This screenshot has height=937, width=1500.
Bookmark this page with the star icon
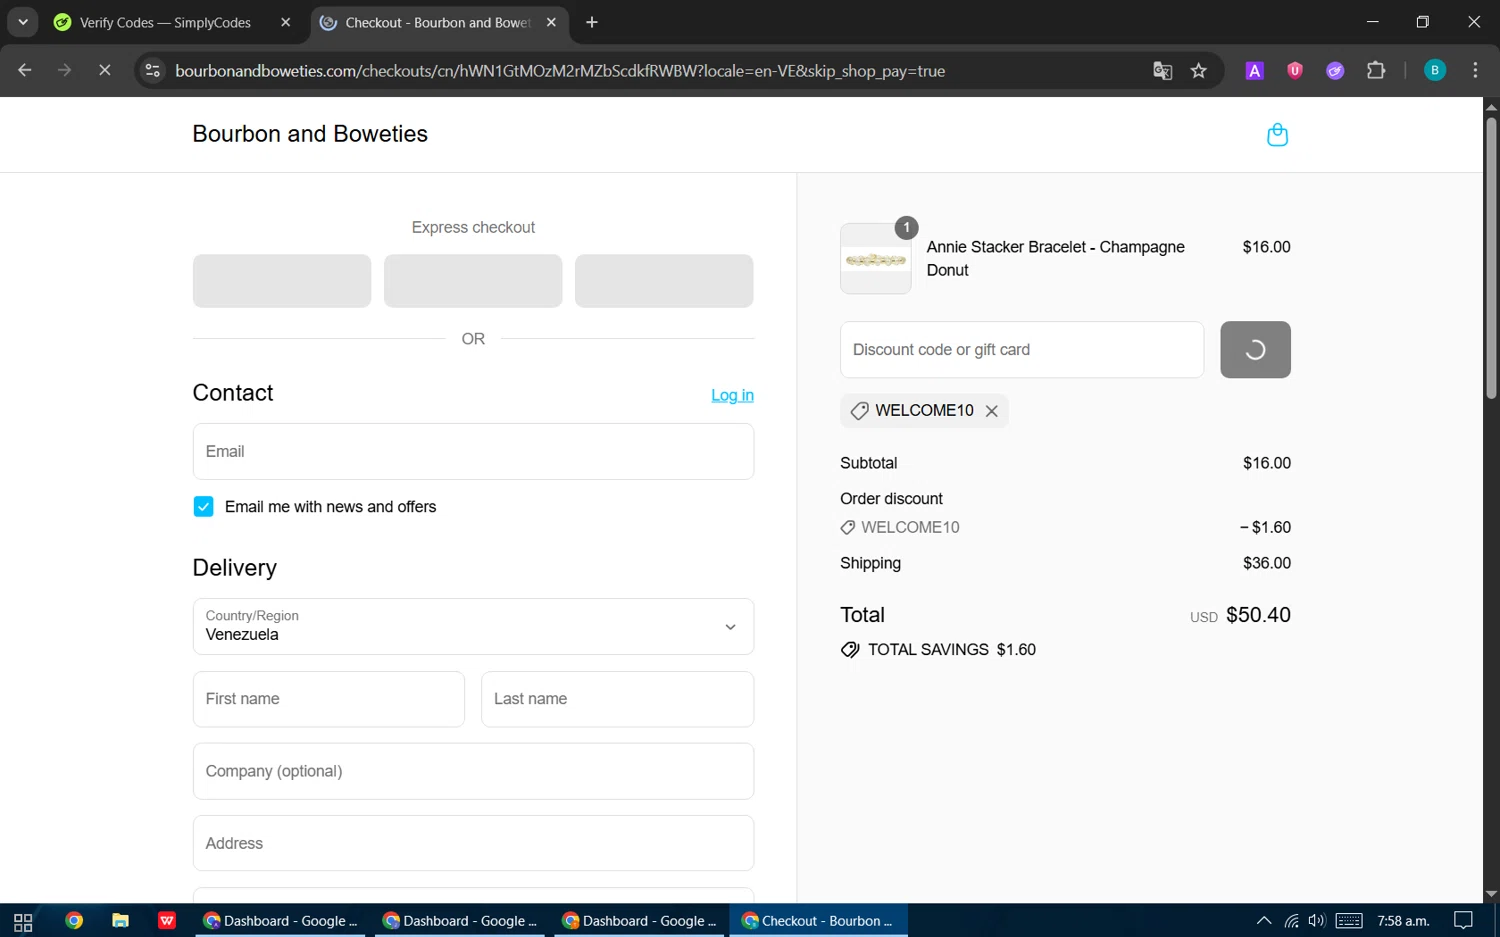(x=1199, y=71)
